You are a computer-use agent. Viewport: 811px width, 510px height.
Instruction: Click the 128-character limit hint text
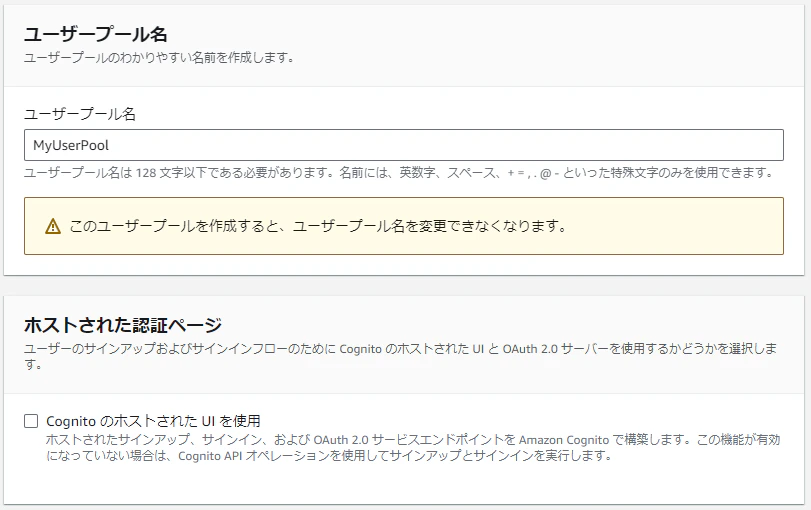tap(399, 173)
